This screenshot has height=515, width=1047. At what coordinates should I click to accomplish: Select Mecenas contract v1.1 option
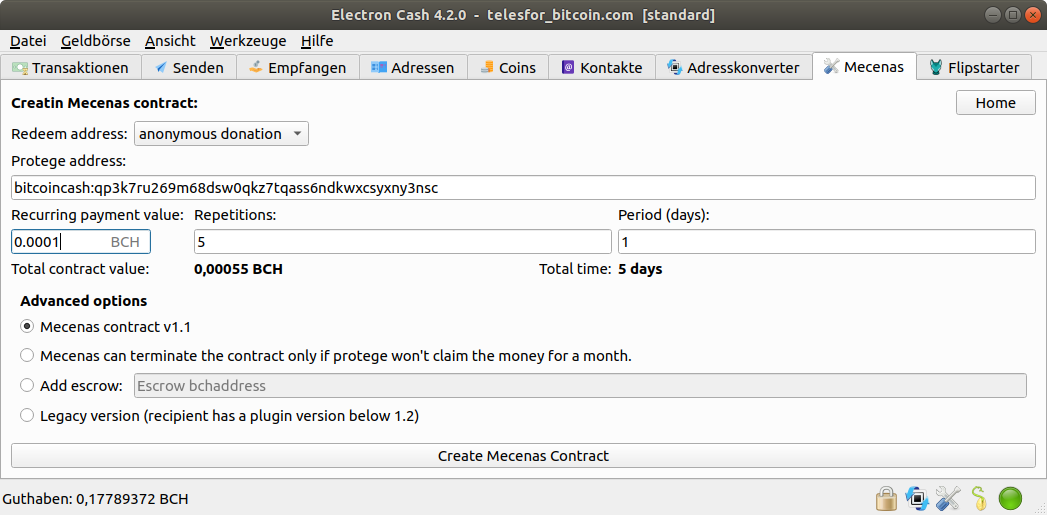pos(27,327)
